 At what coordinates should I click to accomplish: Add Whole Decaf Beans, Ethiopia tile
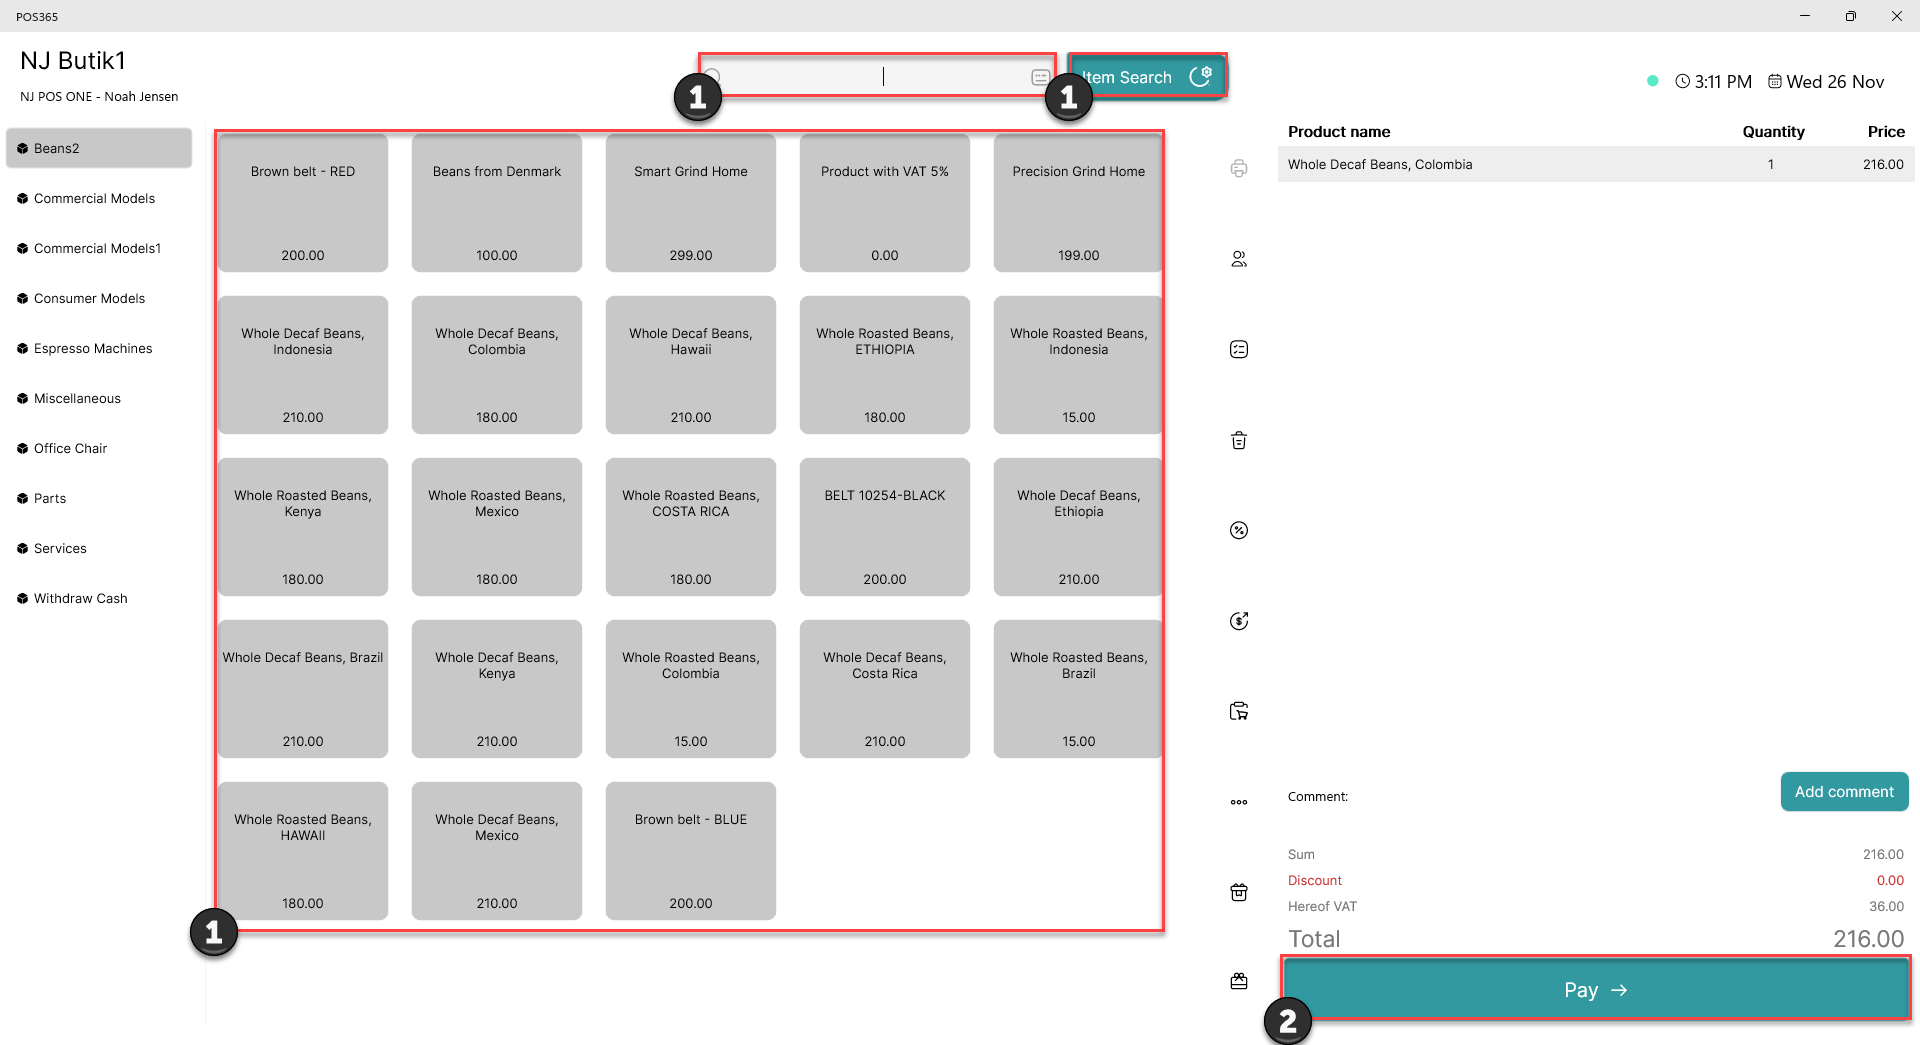1079,527
